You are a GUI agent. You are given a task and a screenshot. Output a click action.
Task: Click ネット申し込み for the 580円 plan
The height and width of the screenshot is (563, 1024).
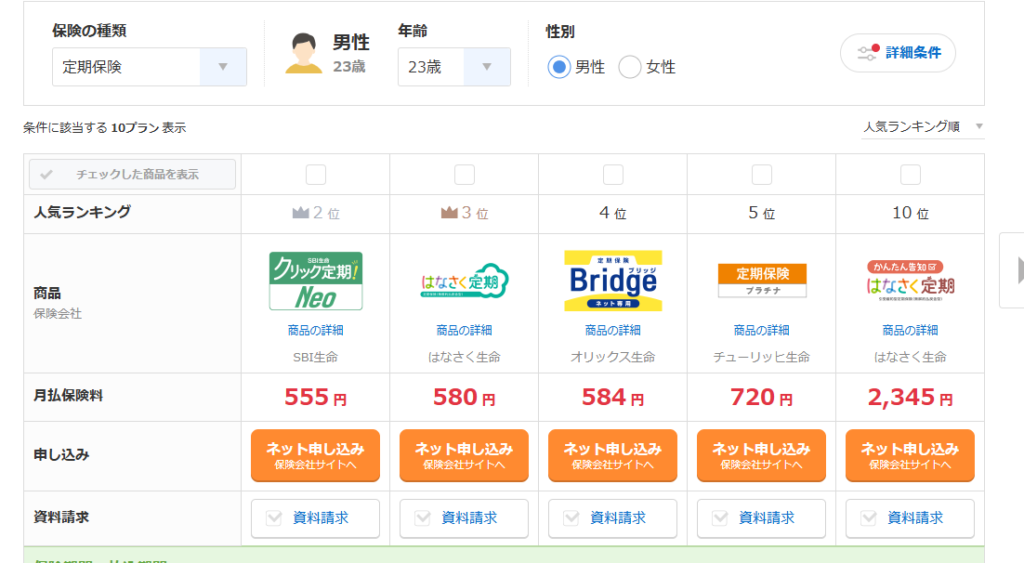click(x=464, y=455)
